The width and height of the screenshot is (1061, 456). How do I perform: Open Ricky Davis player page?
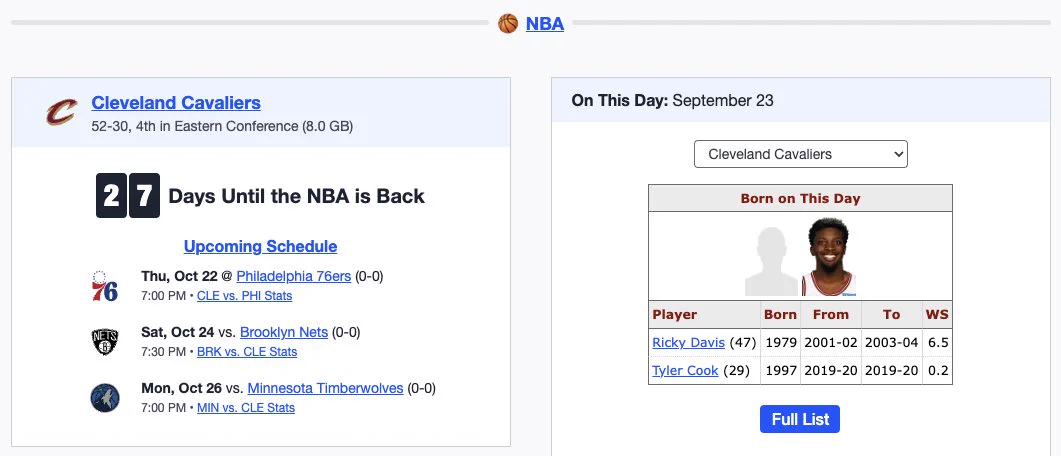[x=688, y=342]
